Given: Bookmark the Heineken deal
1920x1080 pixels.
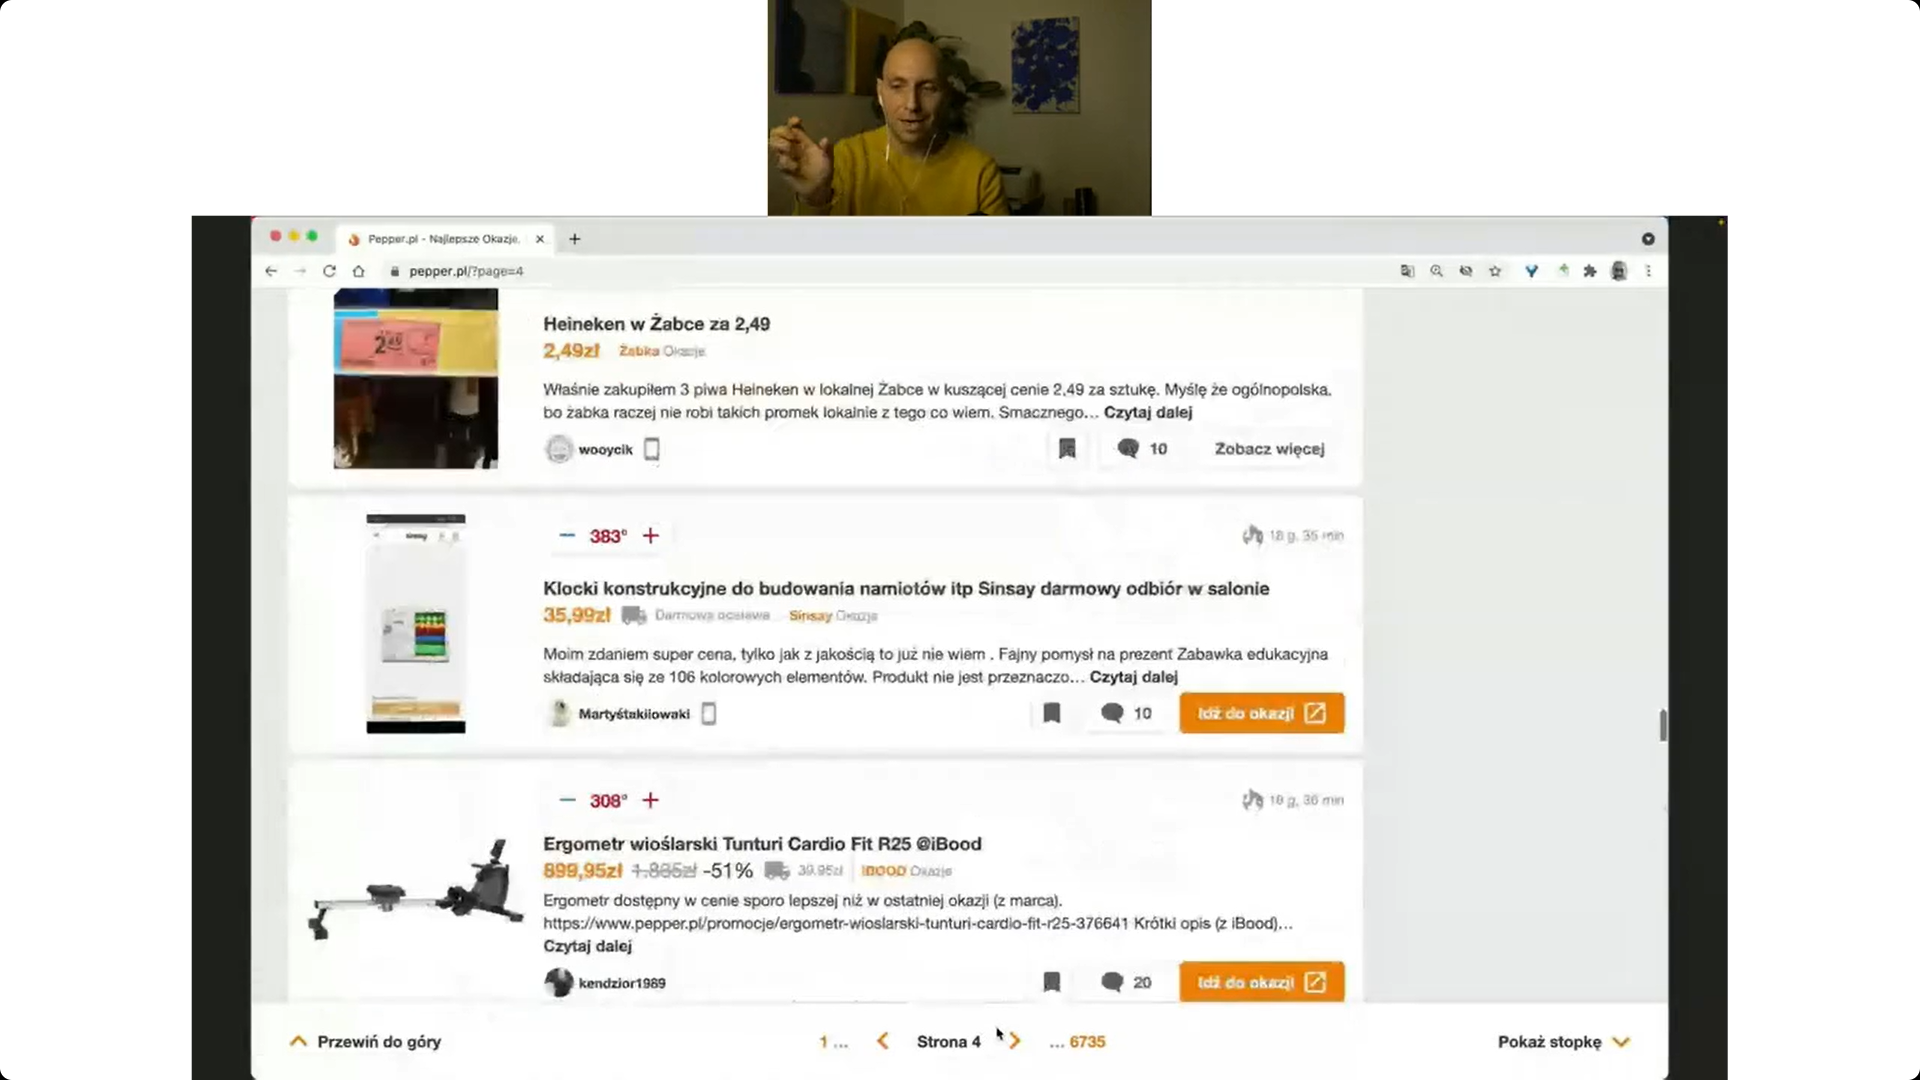Looking at the screenshot, I should (x=1067, y=449).
